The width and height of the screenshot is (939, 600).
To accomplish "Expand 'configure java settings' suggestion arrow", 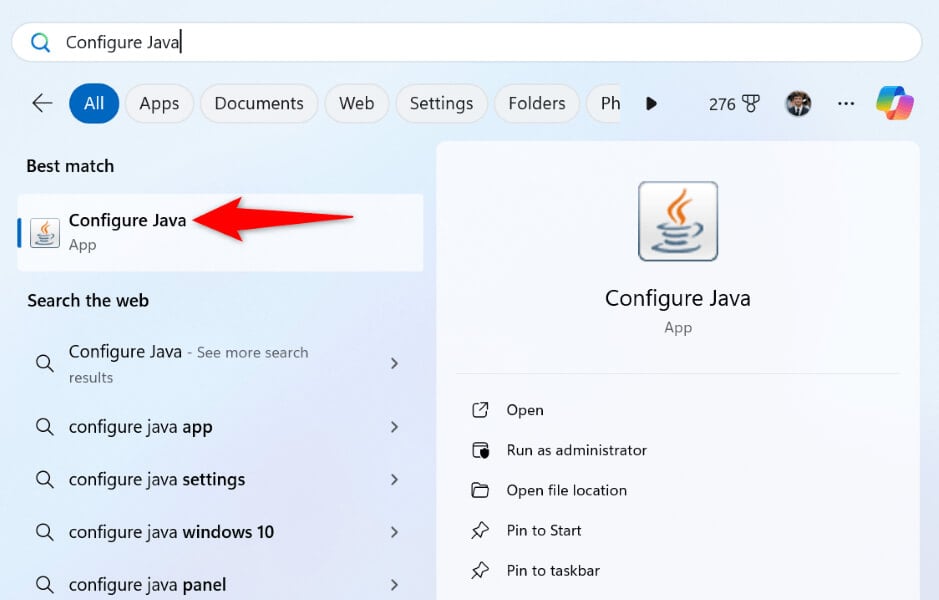I will point(394,480).
